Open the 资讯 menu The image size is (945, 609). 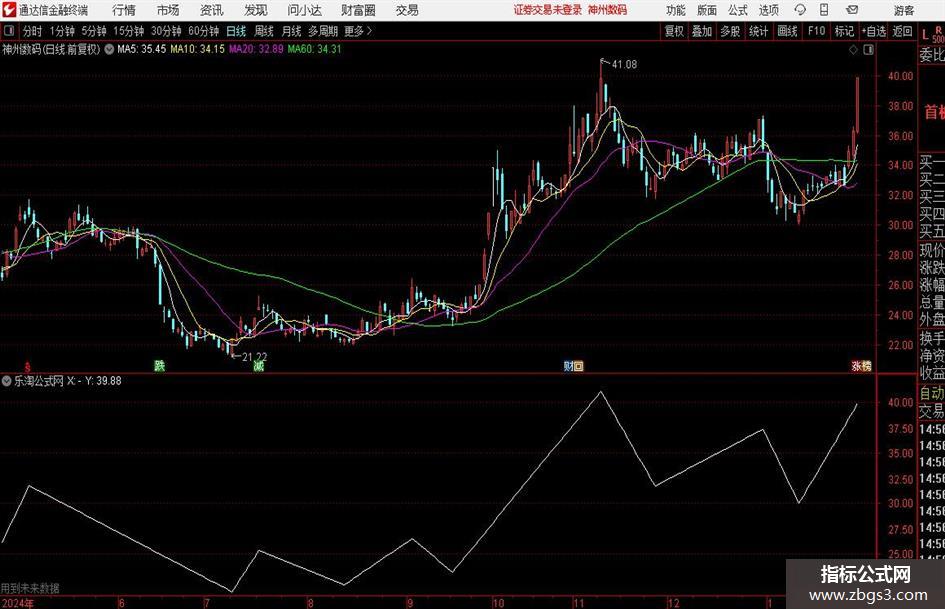point(212,10)
